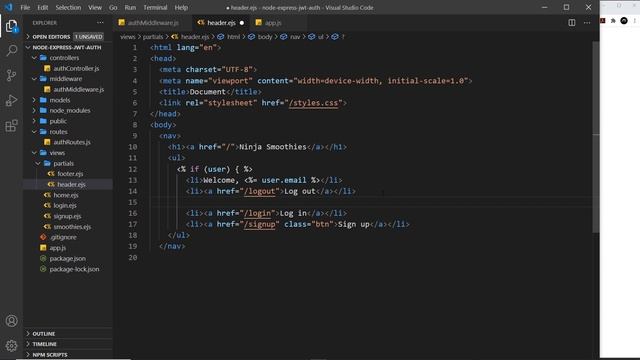Open the View menu

click(95, 7)
